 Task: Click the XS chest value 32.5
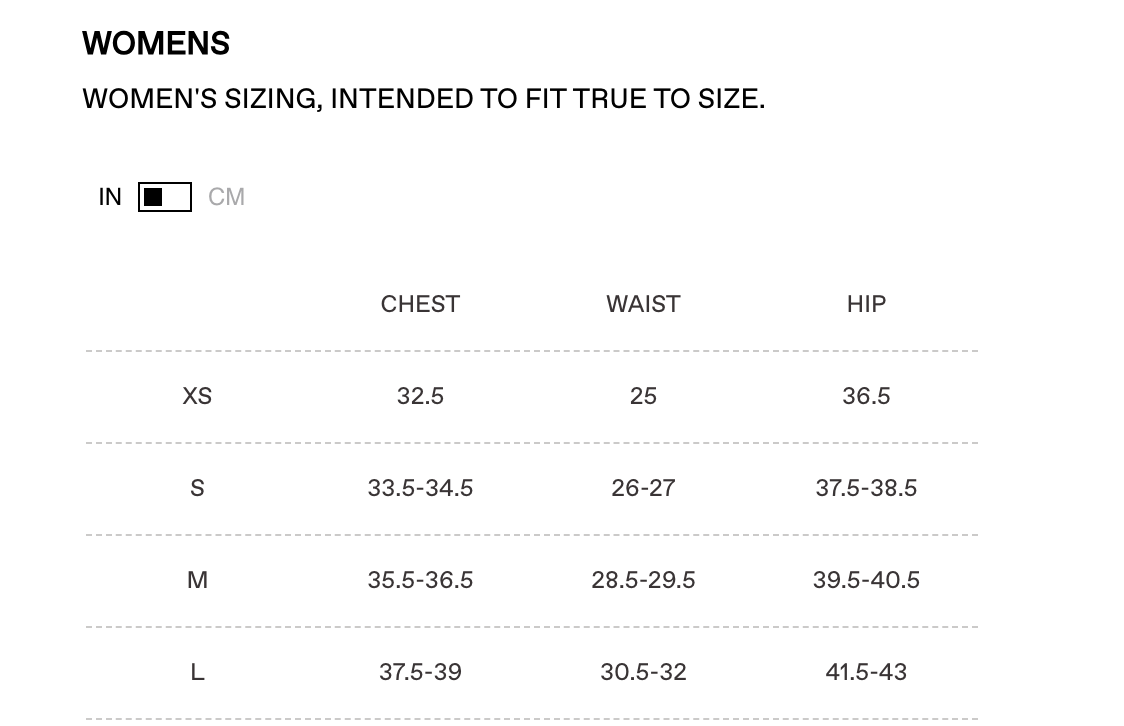pos(420,396)
